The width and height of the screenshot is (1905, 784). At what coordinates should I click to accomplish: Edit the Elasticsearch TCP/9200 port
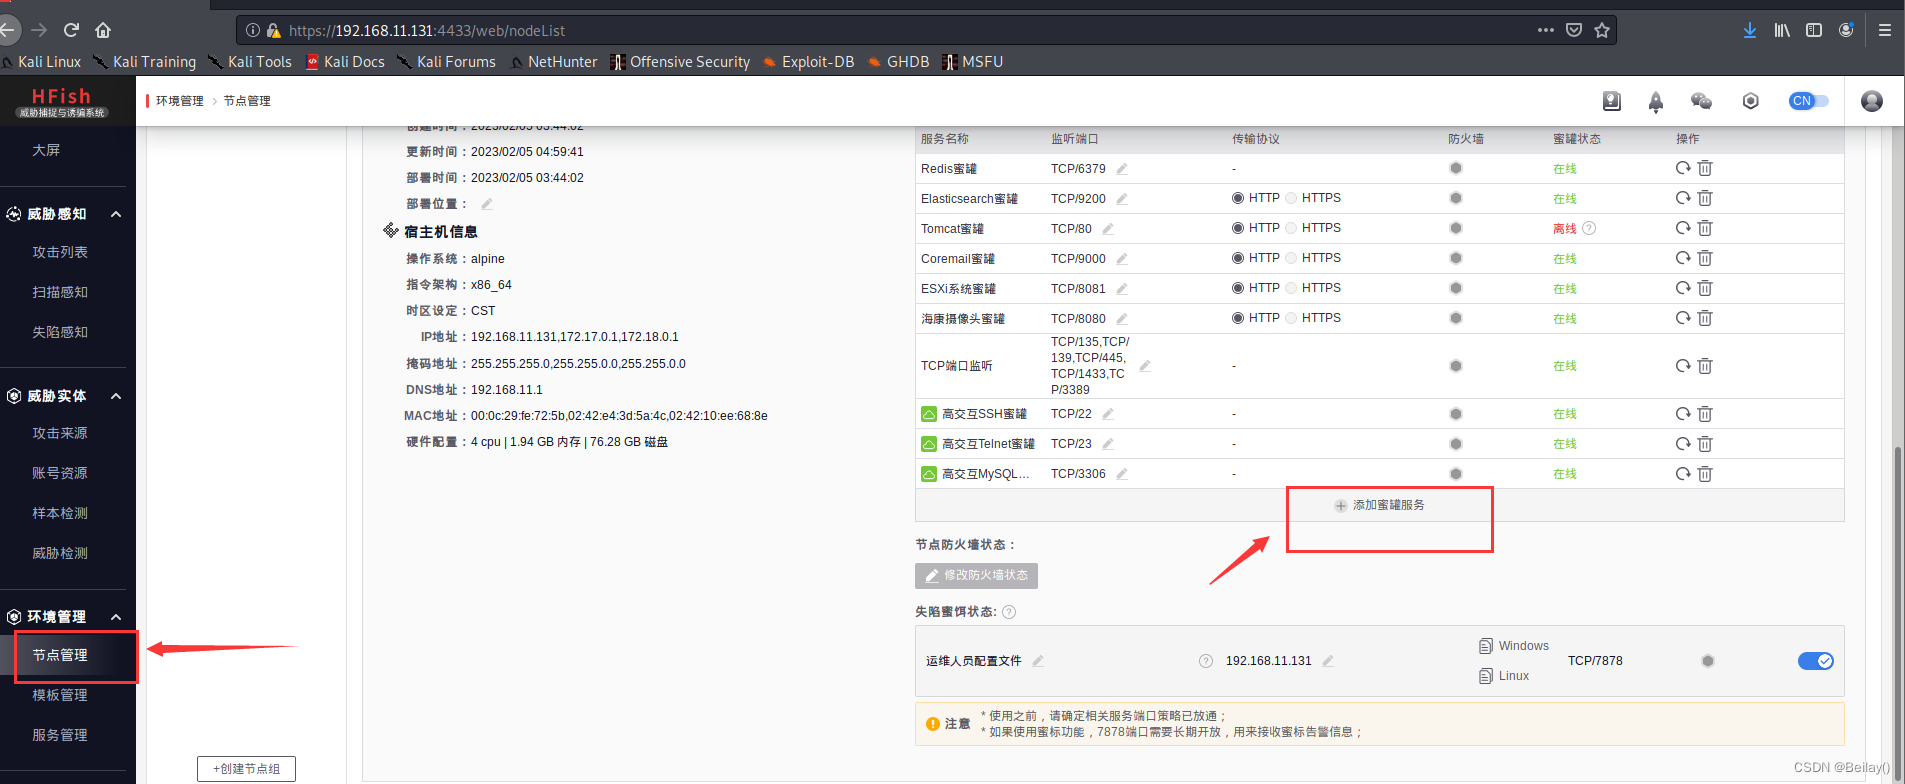(x=1122, y=199)
